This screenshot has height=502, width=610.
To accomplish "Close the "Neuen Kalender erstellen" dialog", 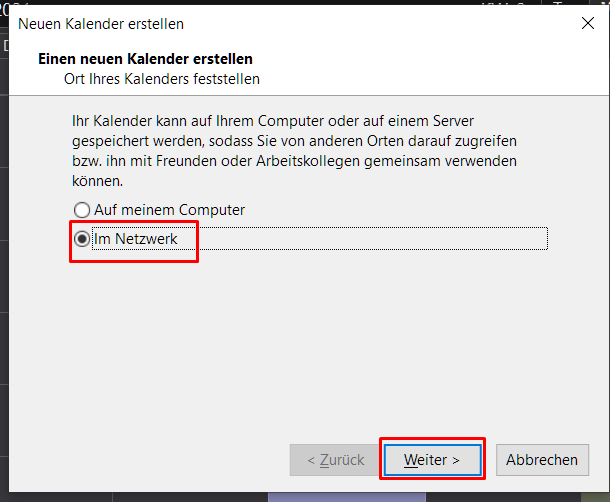I will click(x=587, y=23).
